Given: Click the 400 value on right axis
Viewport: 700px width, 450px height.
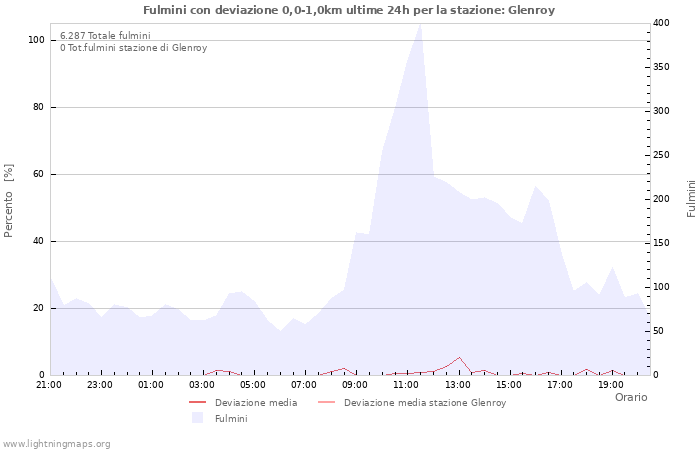Looking at the screenshot, I should (x=661, y=23).
